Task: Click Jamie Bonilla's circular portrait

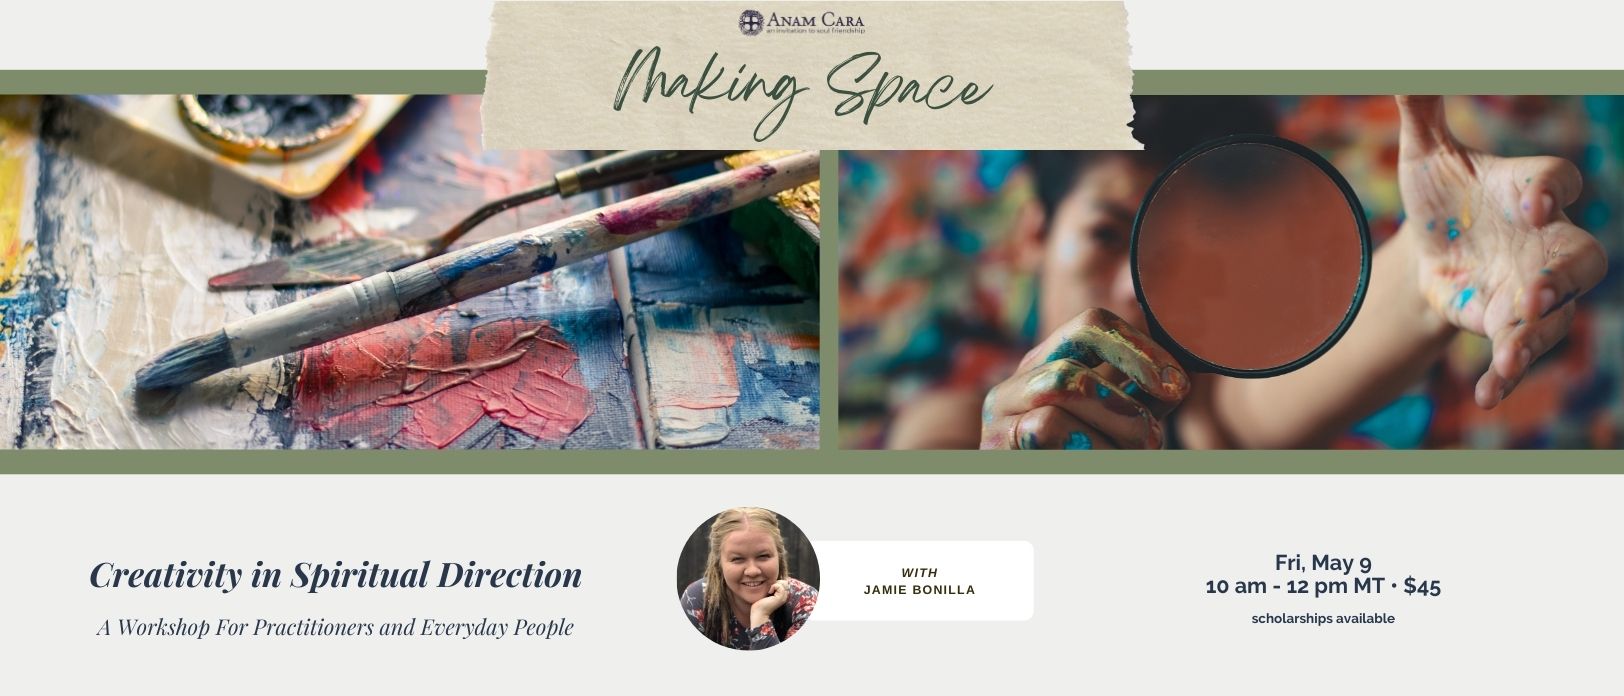Action: click(x=748, y=578)
